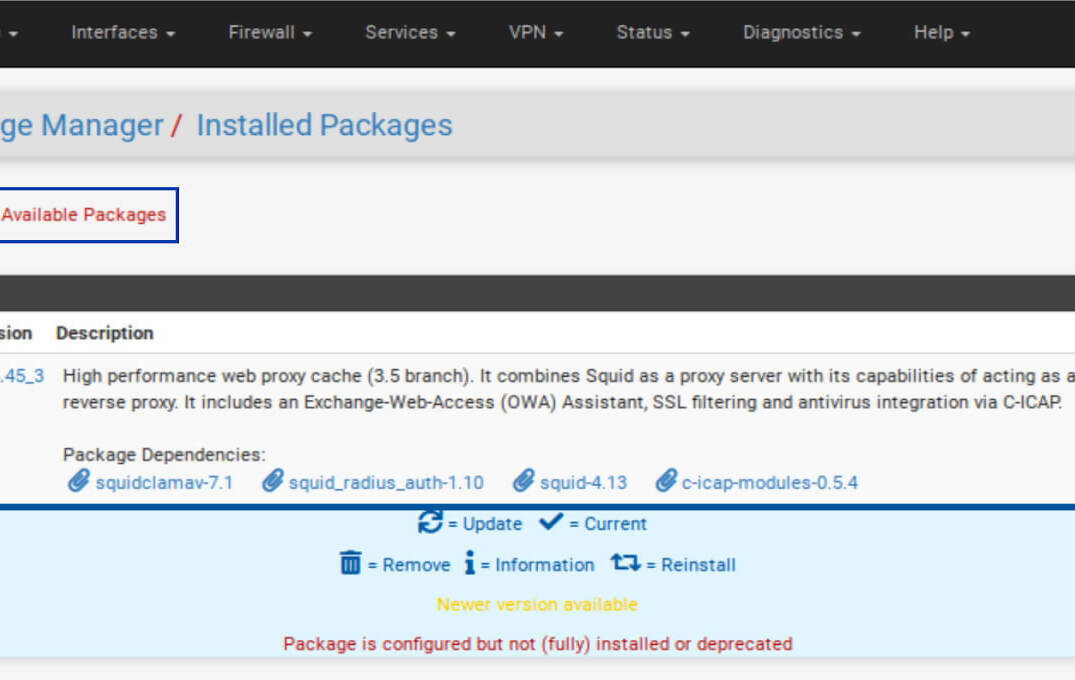
Task: Click the Description column header
Action: click(105, 333)
